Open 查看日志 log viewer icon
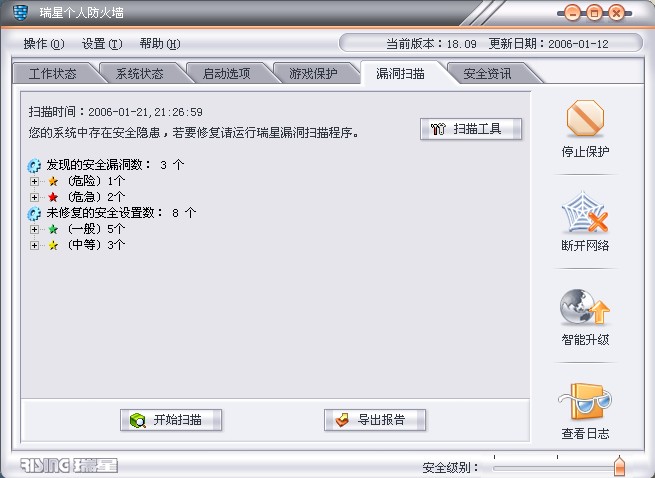Image resolution: width=655 pixels, height=478 pixels. 585,401
